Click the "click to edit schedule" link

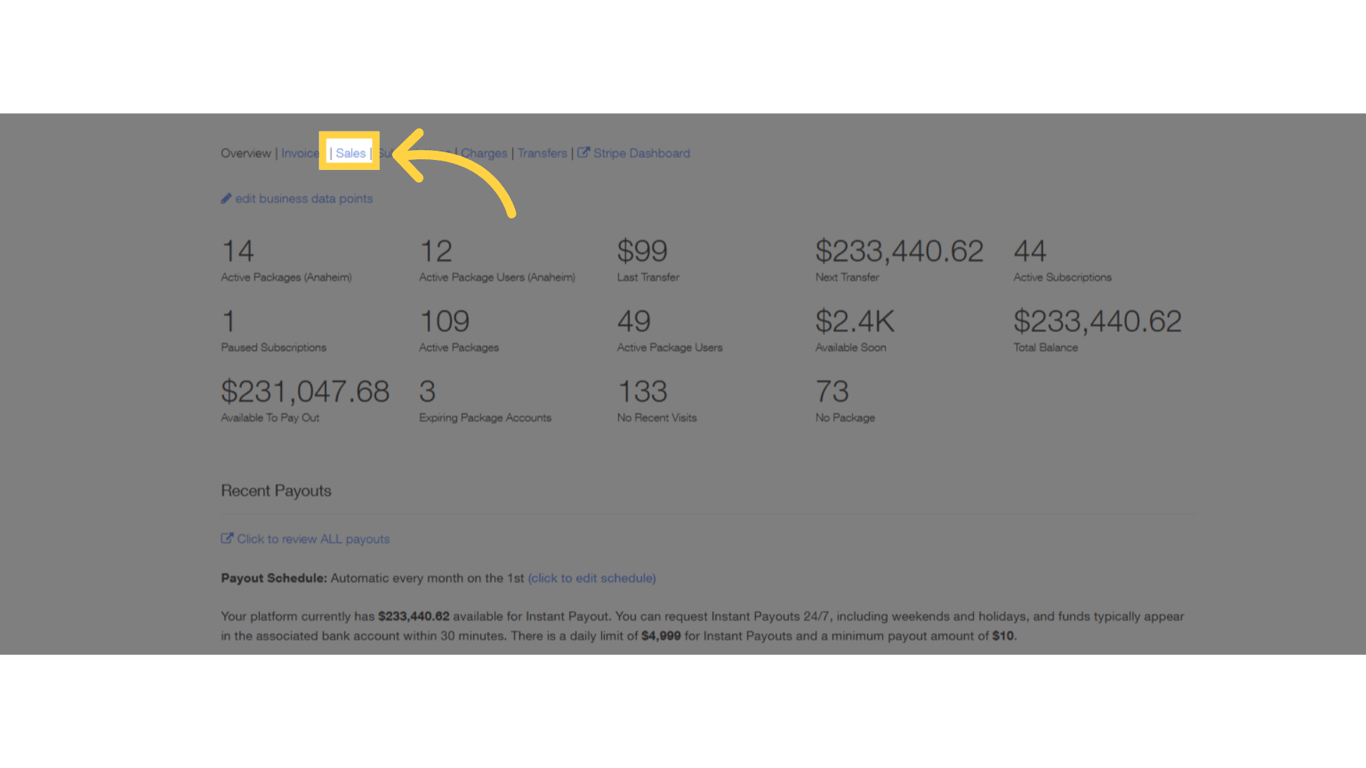tap(592, 578)
